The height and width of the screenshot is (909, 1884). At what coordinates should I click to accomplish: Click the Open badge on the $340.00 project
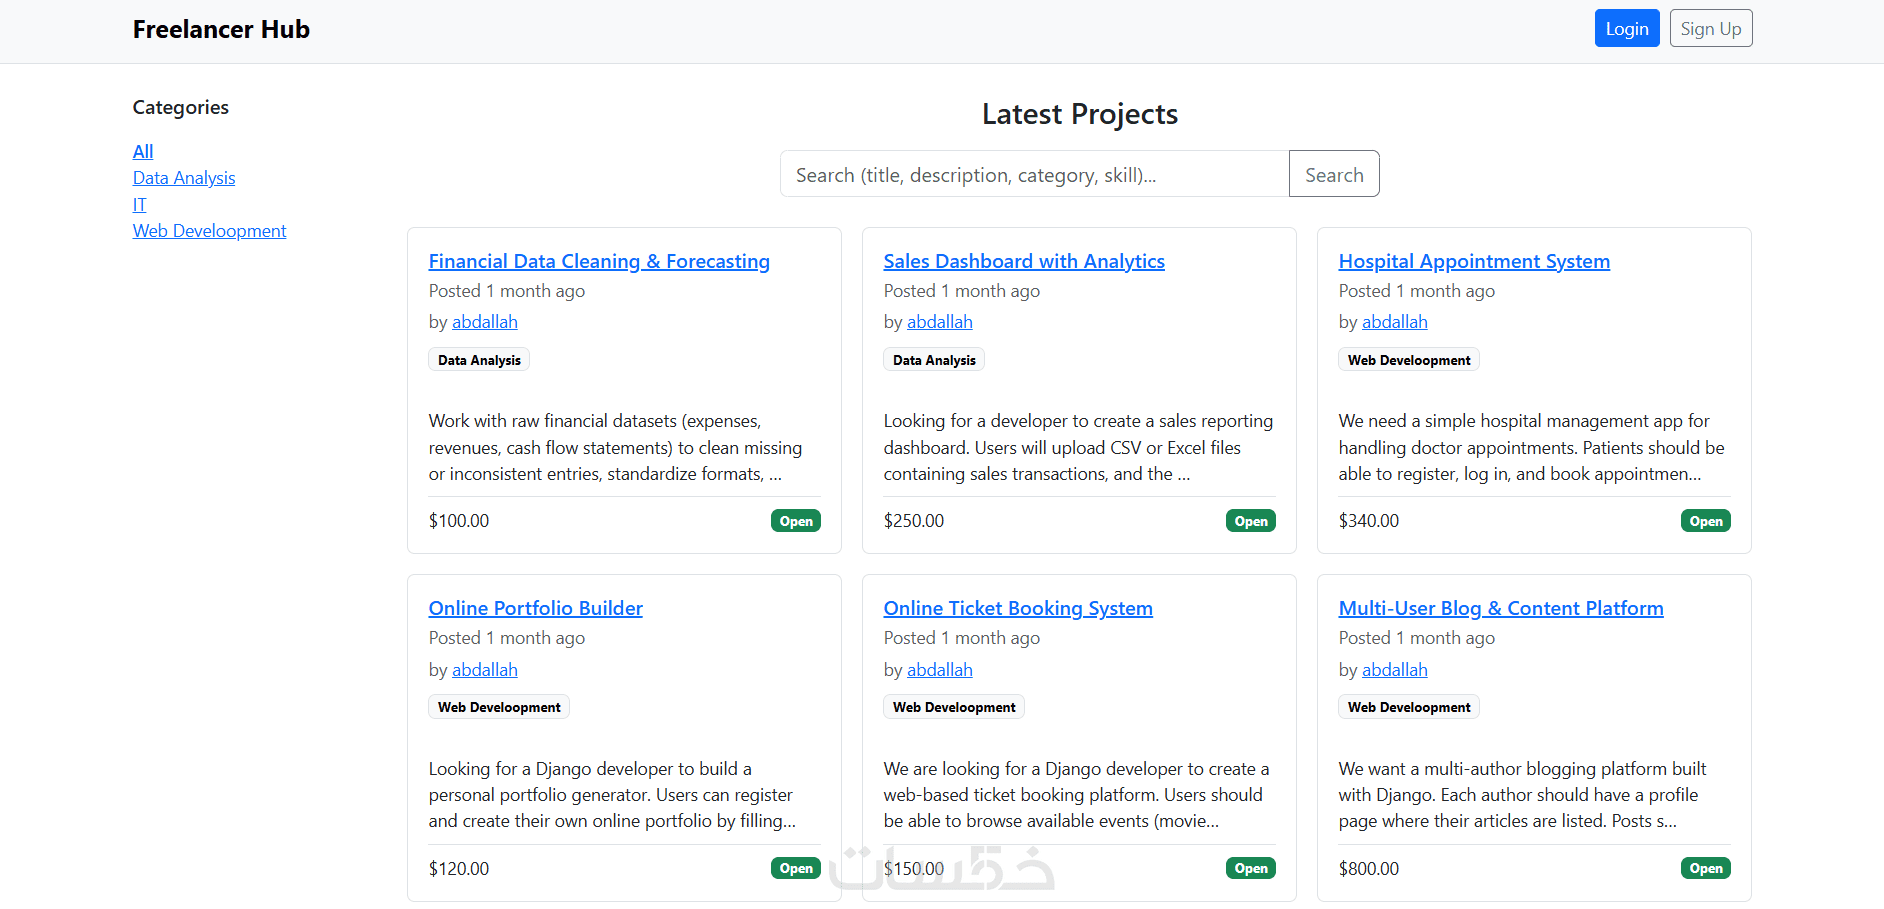1705,521
